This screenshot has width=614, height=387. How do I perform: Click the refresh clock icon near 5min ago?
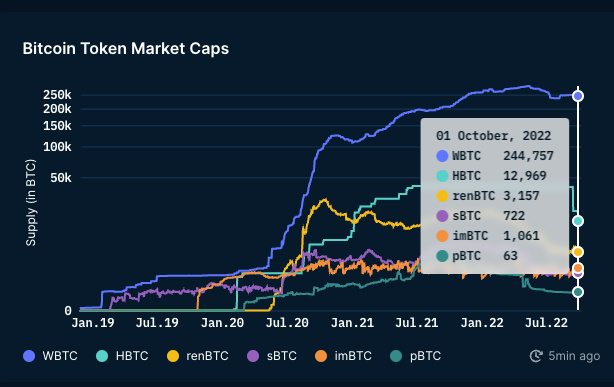tap(536, 356)
